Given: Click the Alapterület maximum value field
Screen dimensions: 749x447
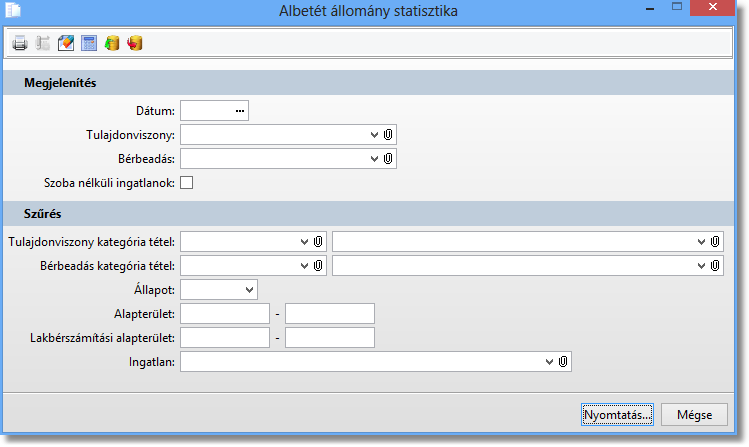Looking at the screenshot, I should coord(330,314).
